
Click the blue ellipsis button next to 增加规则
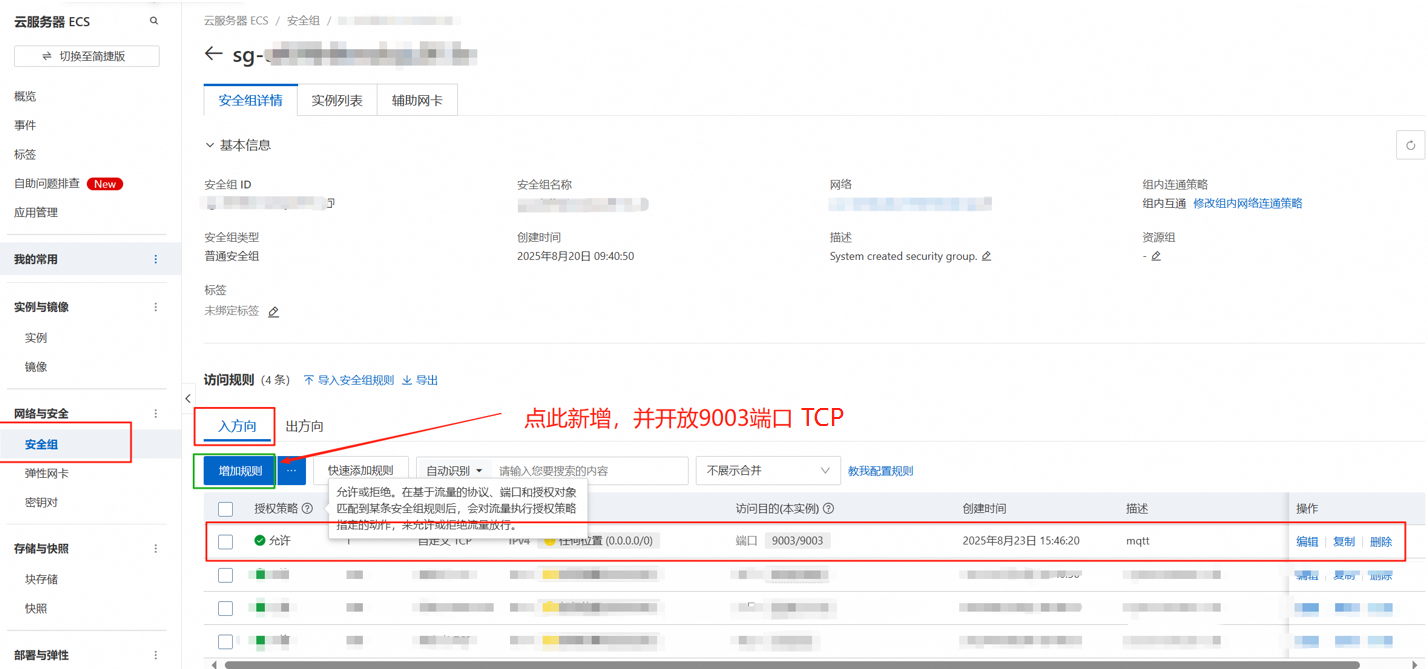tap(292, 470)
